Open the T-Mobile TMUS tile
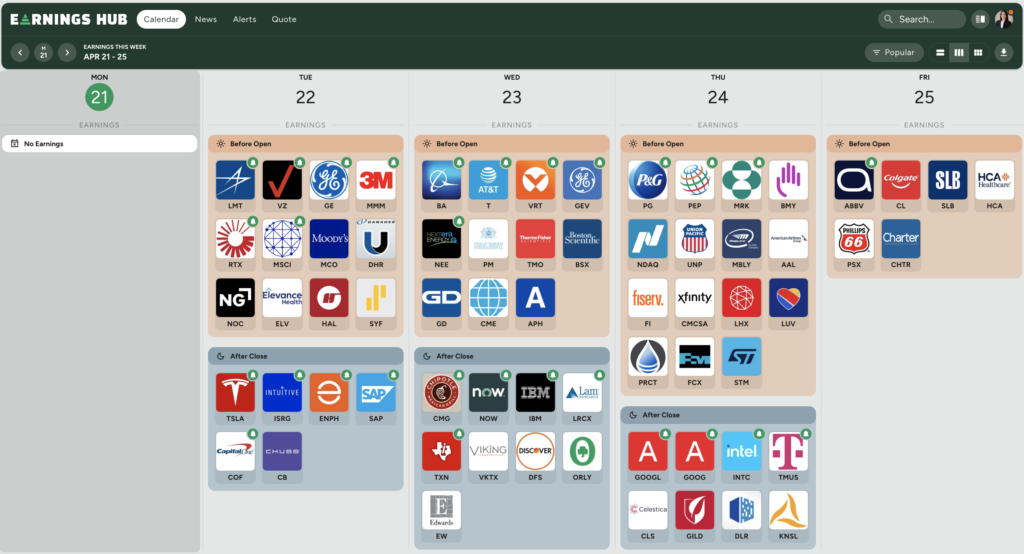Image resolution: width=1024 pixels, height=554 pixels. (x=788, y=458)
